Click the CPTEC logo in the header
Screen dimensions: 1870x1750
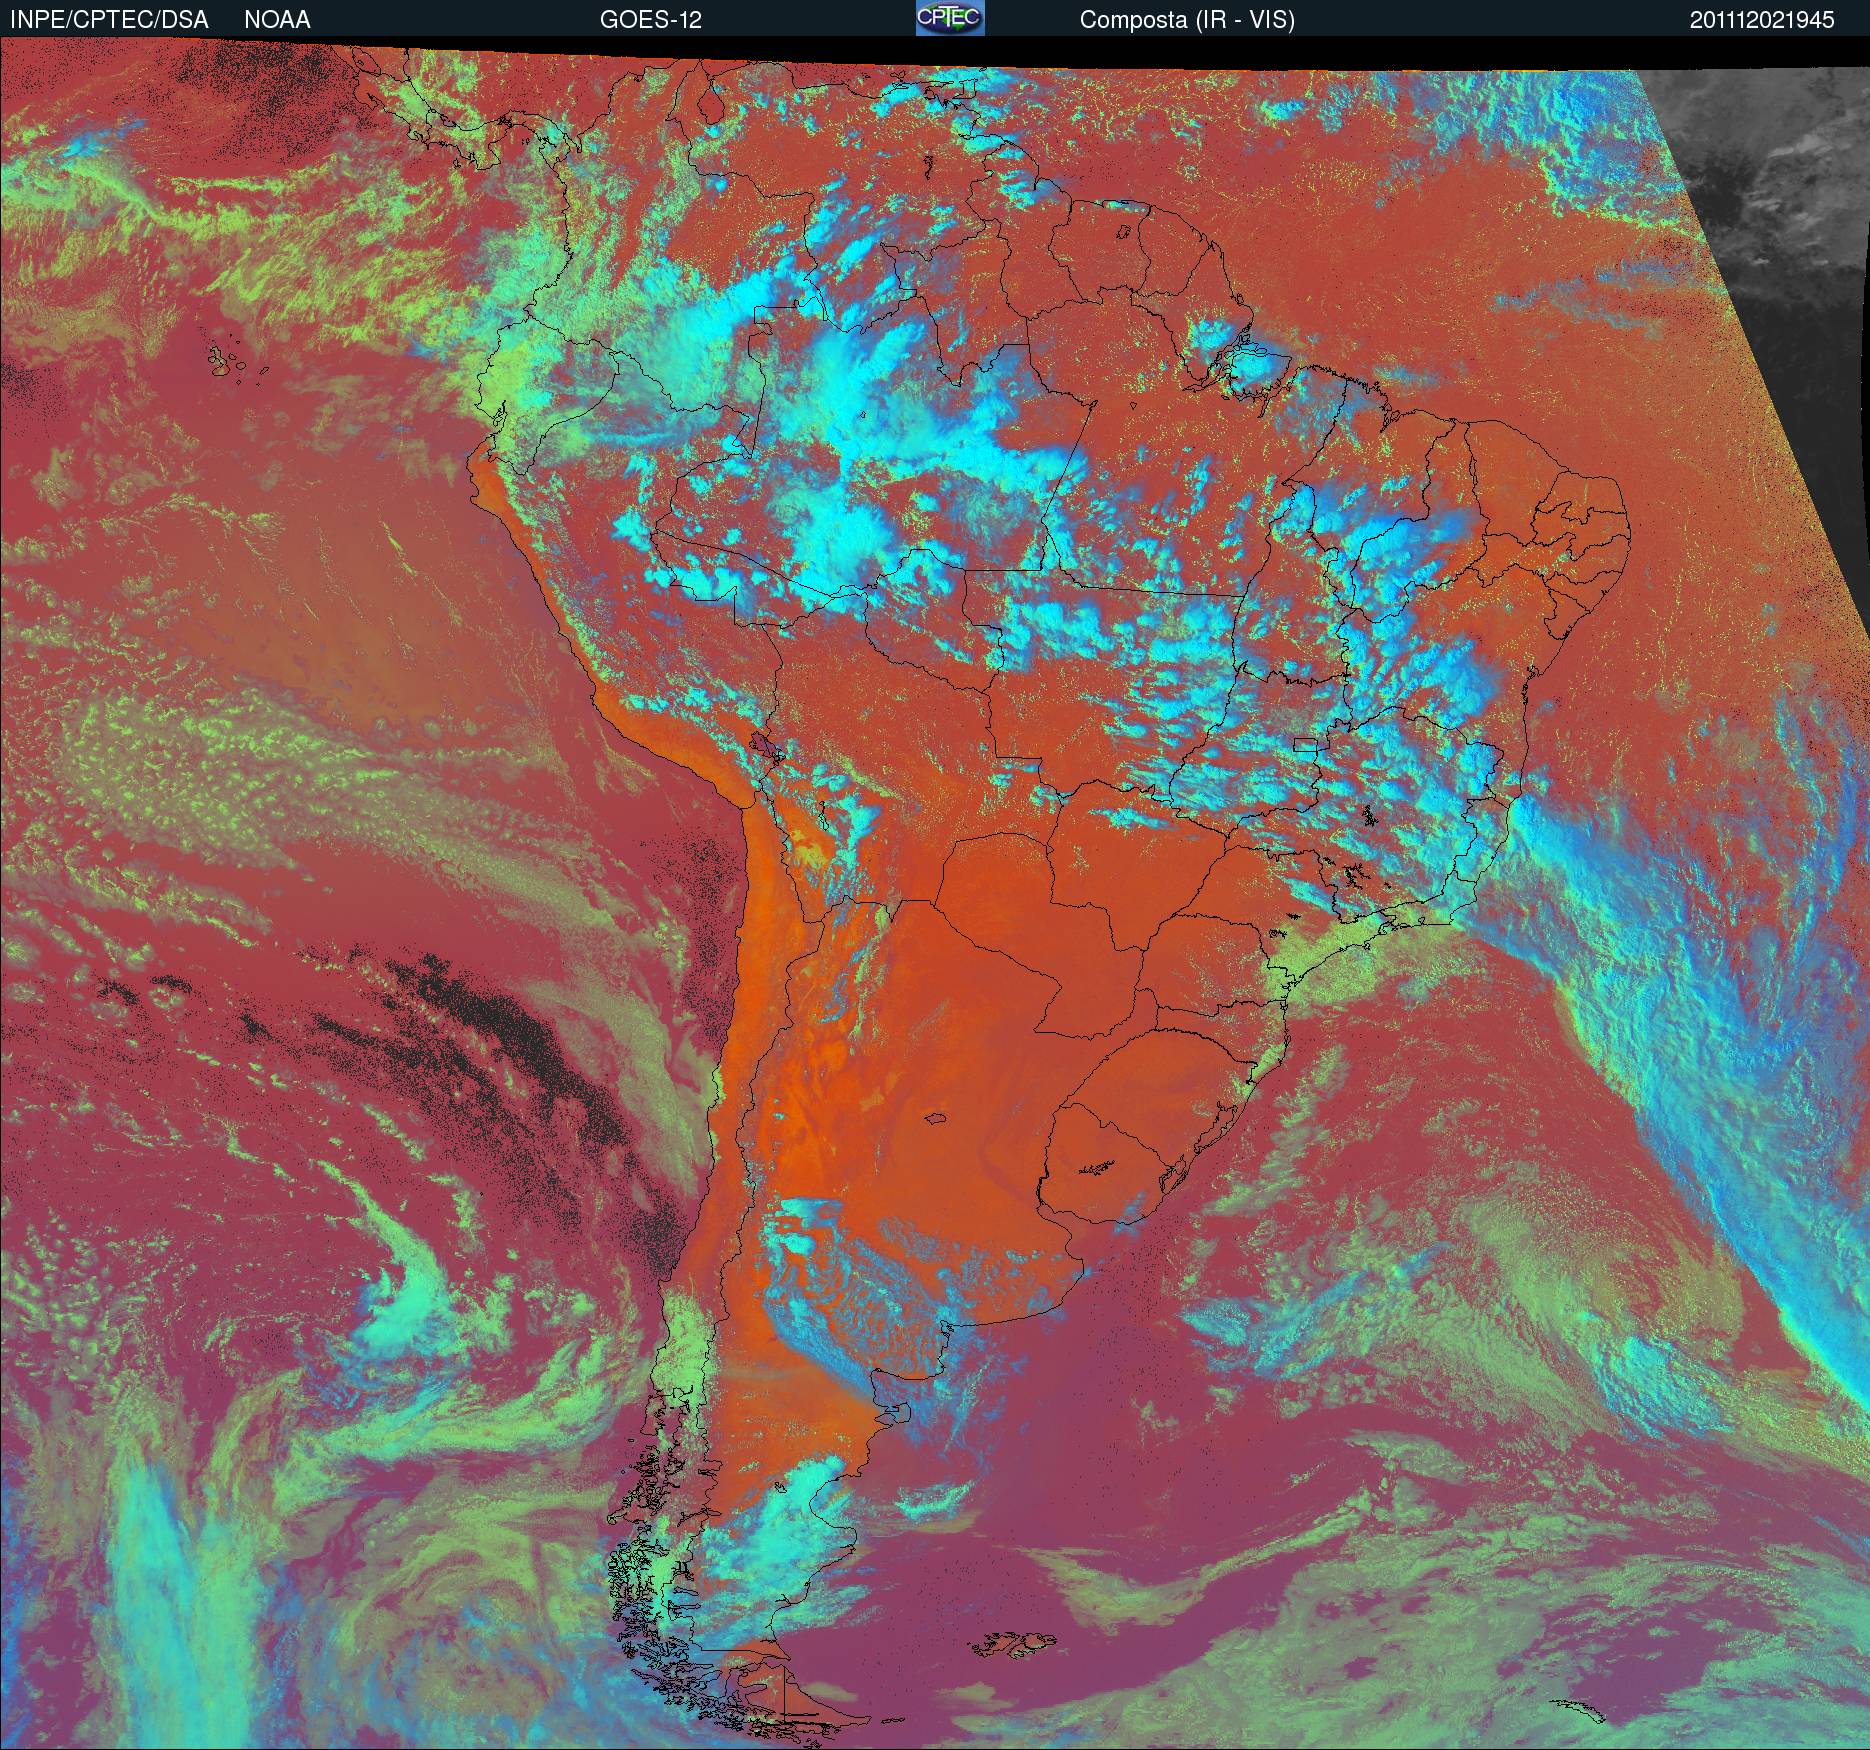(x=950, y=18)
